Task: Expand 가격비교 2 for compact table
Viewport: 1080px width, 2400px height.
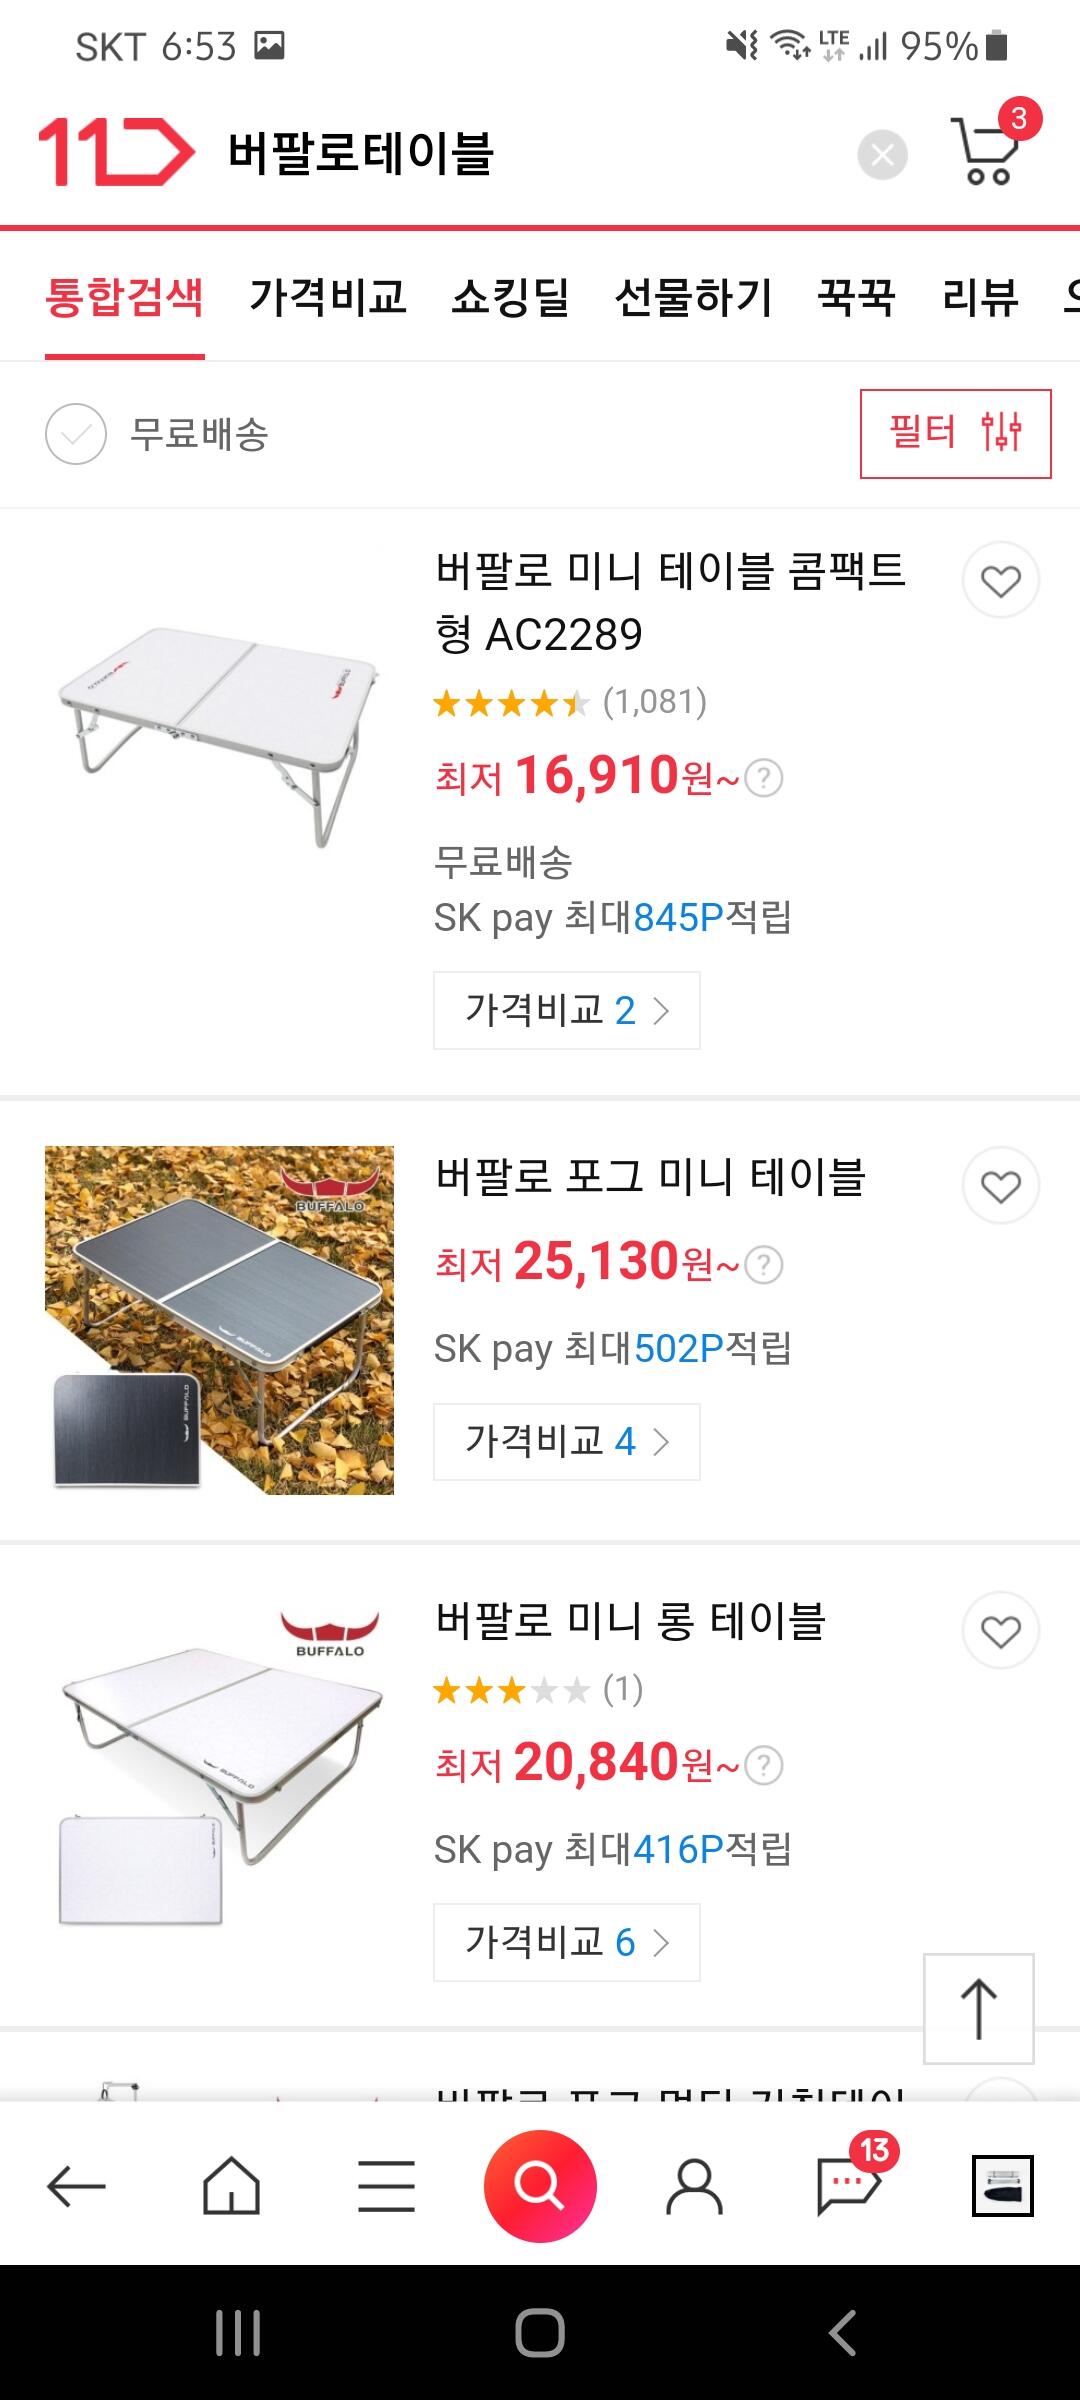Action: tap(566, 1010)
